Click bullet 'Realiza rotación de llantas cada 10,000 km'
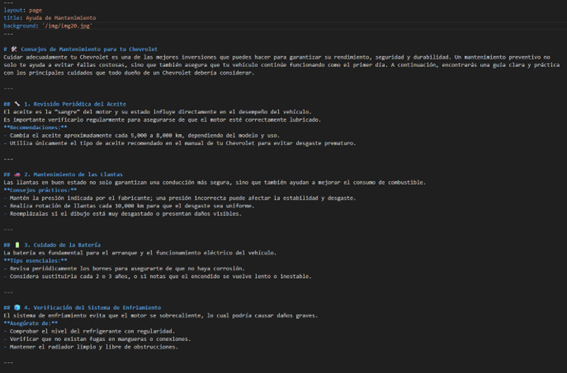Screen dimensions: 567x373 [x=129, y=206]
